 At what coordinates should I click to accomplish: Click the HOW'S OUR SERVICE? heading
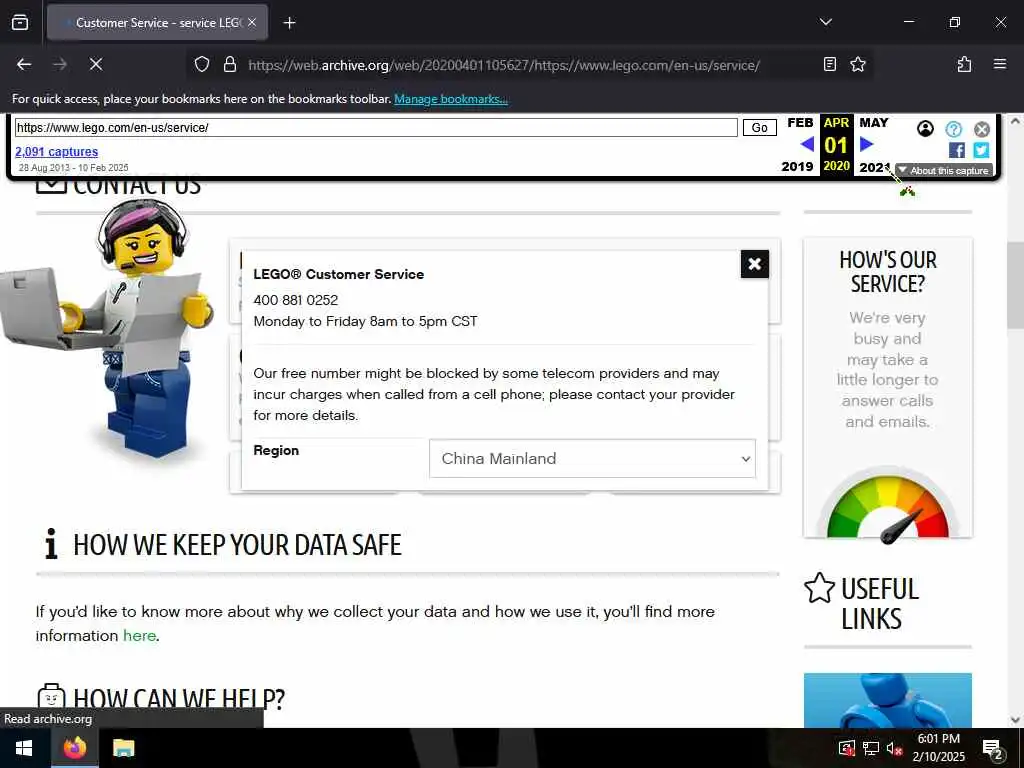tap(888, 272)
